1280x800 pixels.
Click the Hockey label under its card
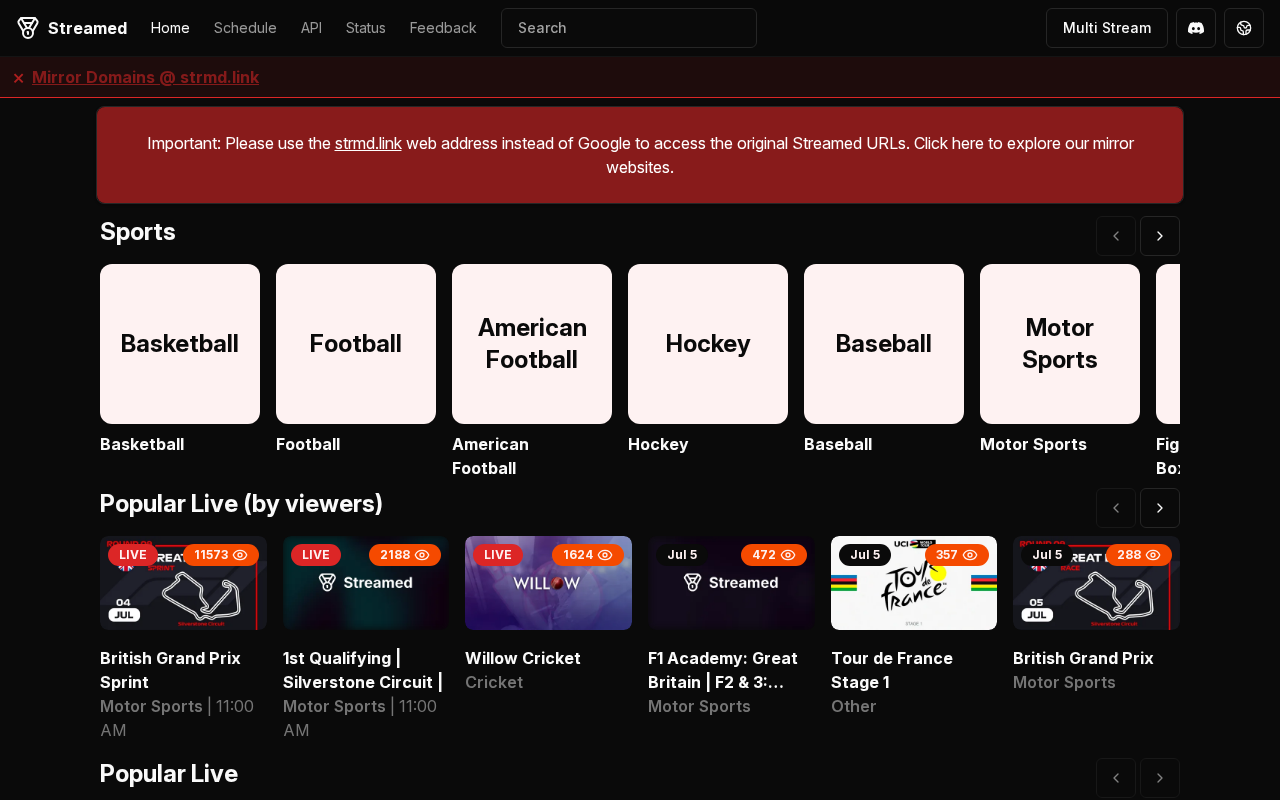click(x=658, y=444)
